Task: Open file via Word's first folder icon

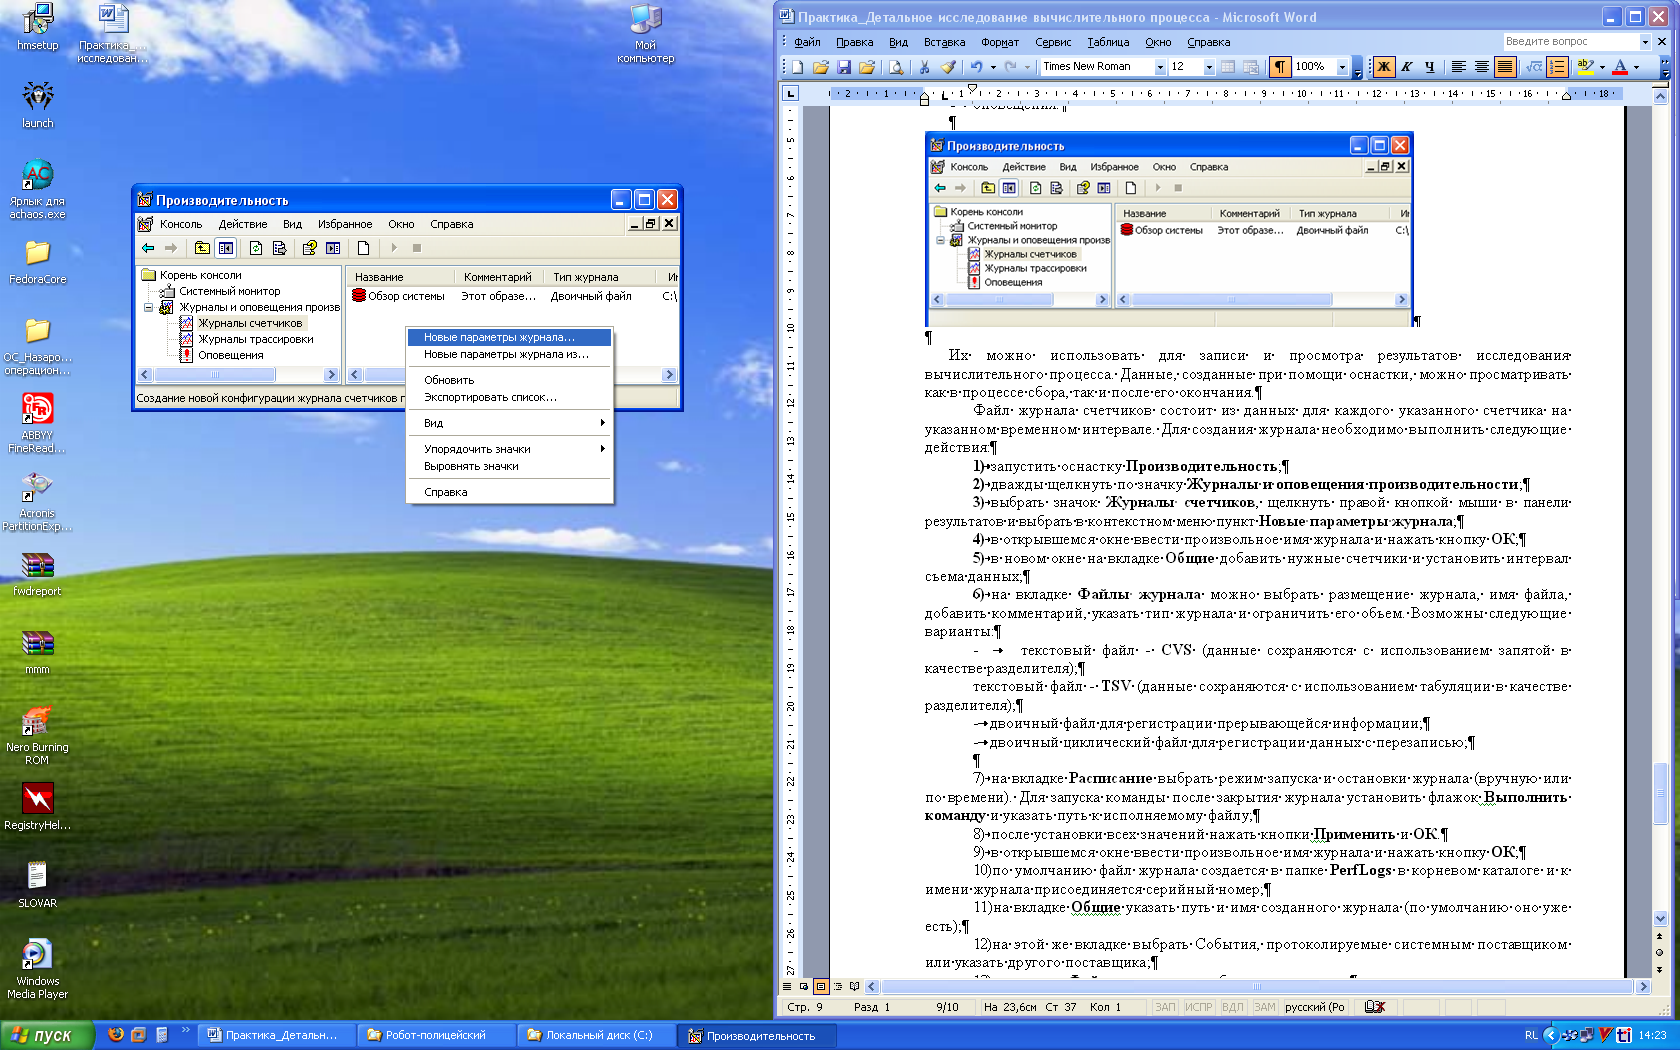Action: pos(821,67)
